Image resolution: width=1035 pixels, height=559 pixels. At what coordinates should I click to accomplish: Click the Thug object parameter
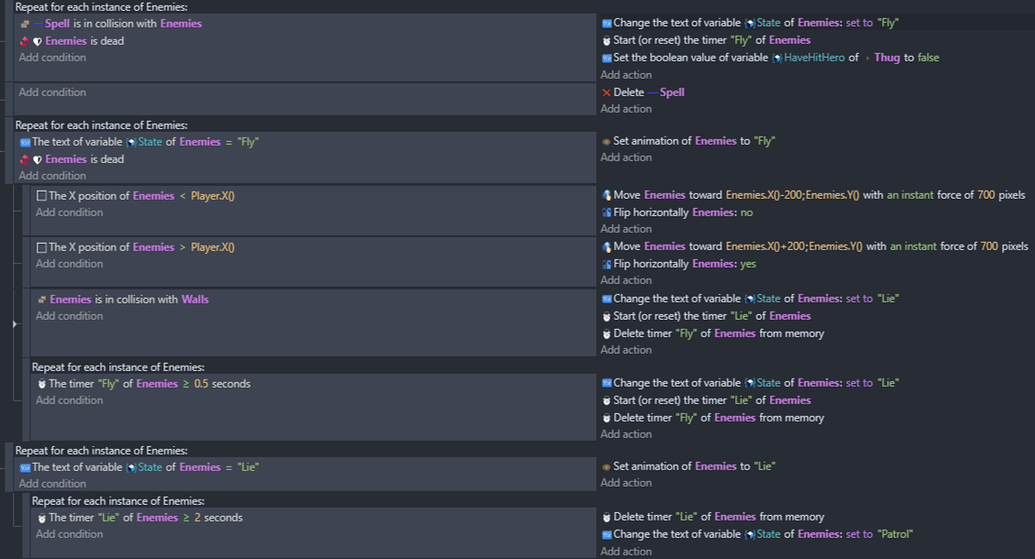pos(886,58)
